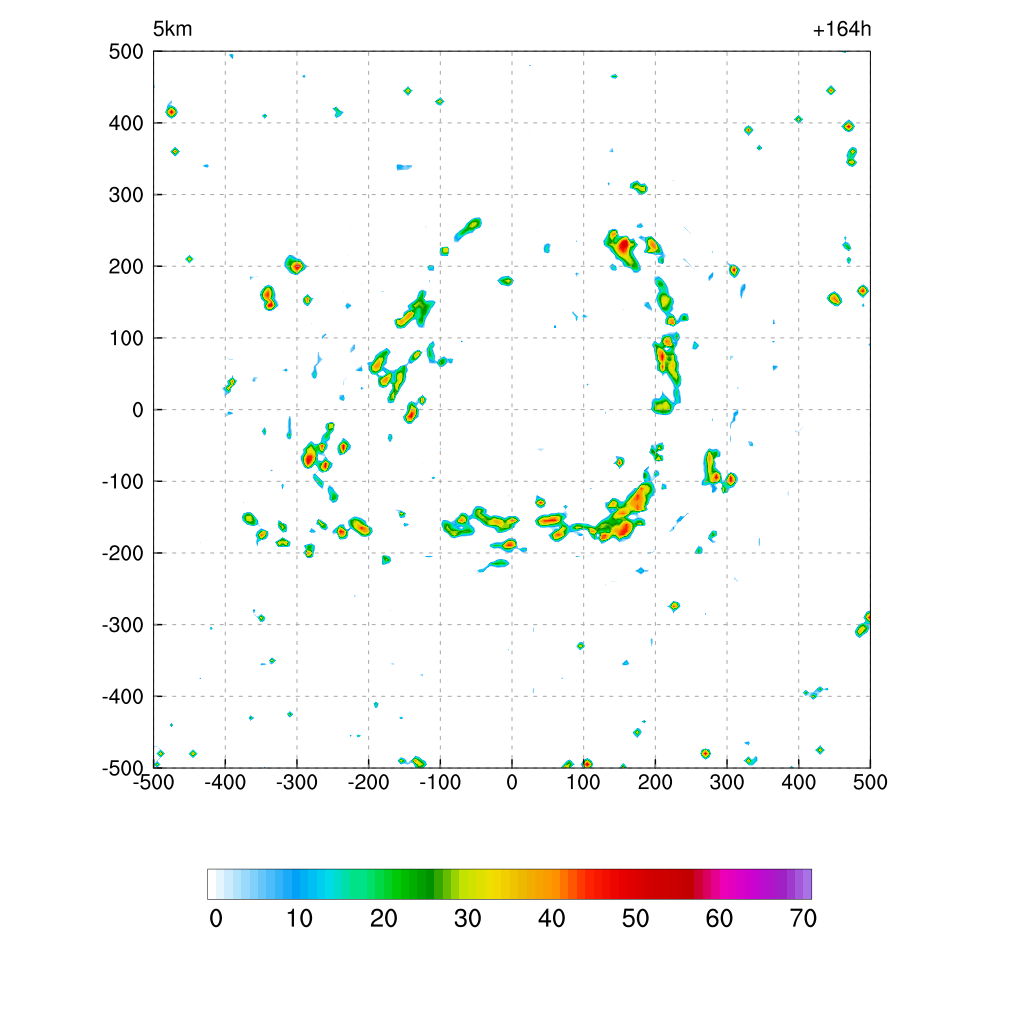Click the x-axis tick label 300

click(727, 782)
